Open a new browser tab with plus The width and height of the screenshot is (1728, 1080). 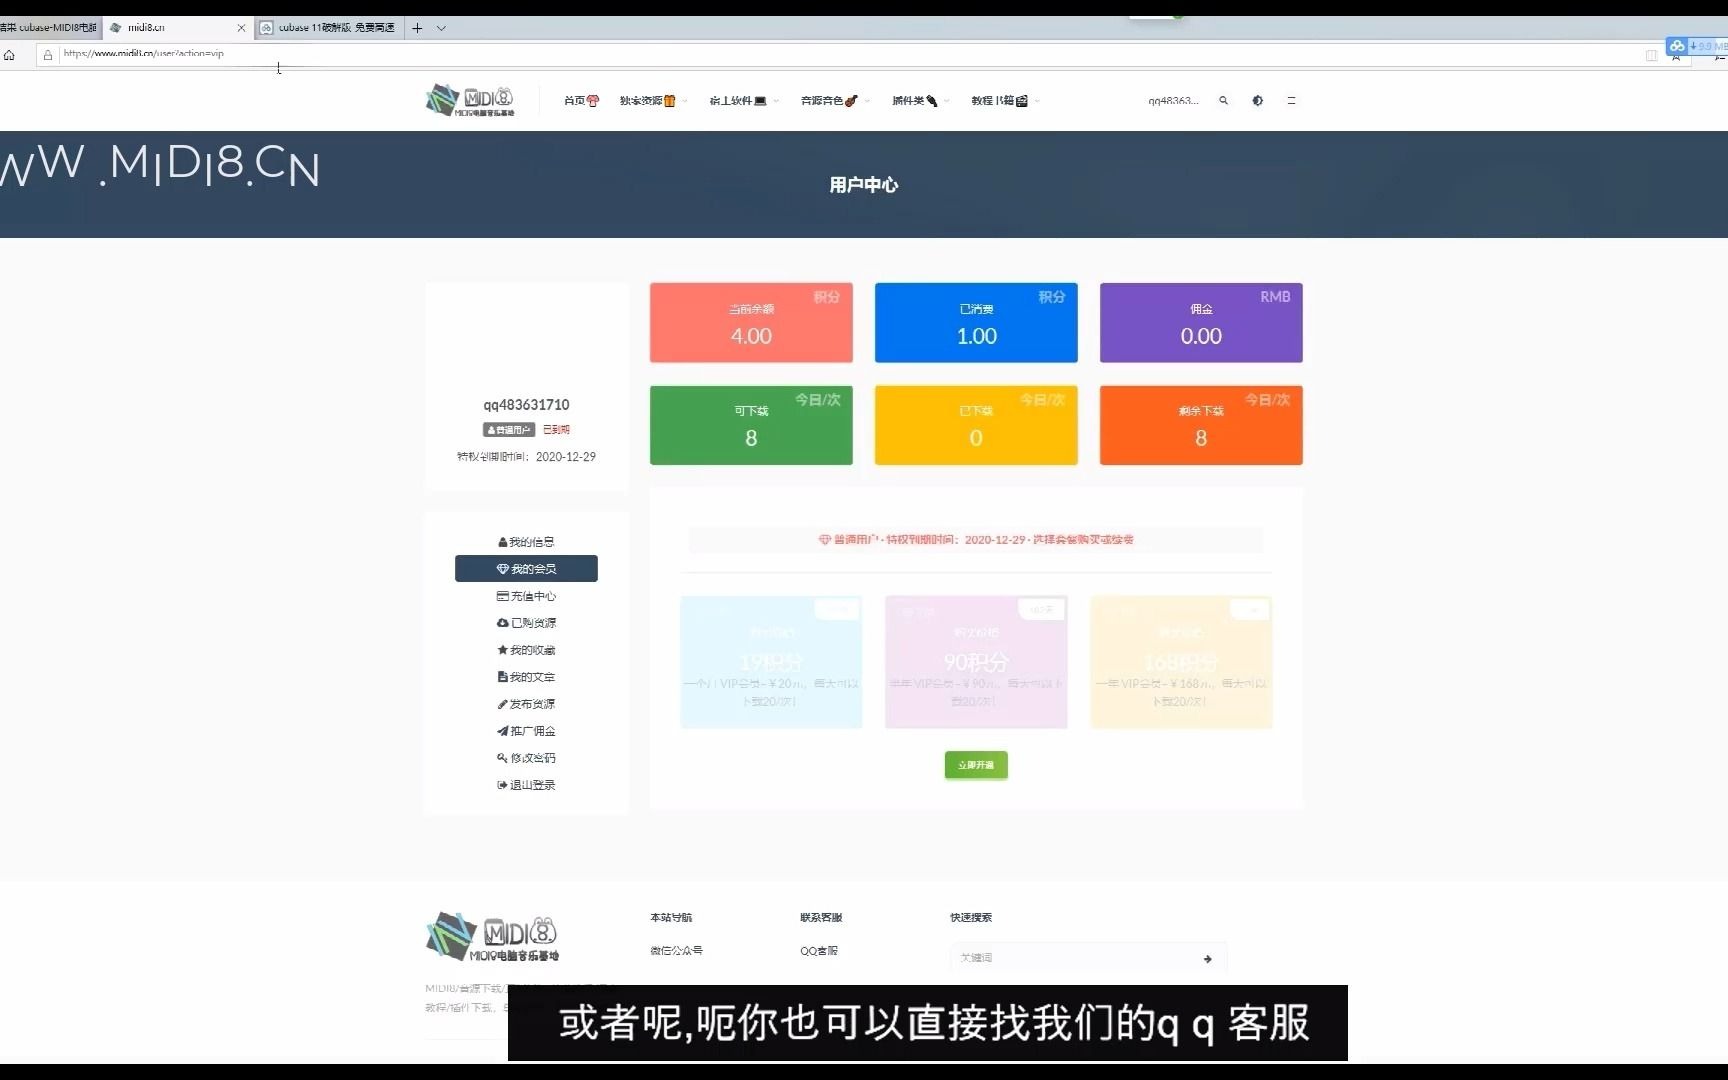pyautogui.click(x=417, y=28)
